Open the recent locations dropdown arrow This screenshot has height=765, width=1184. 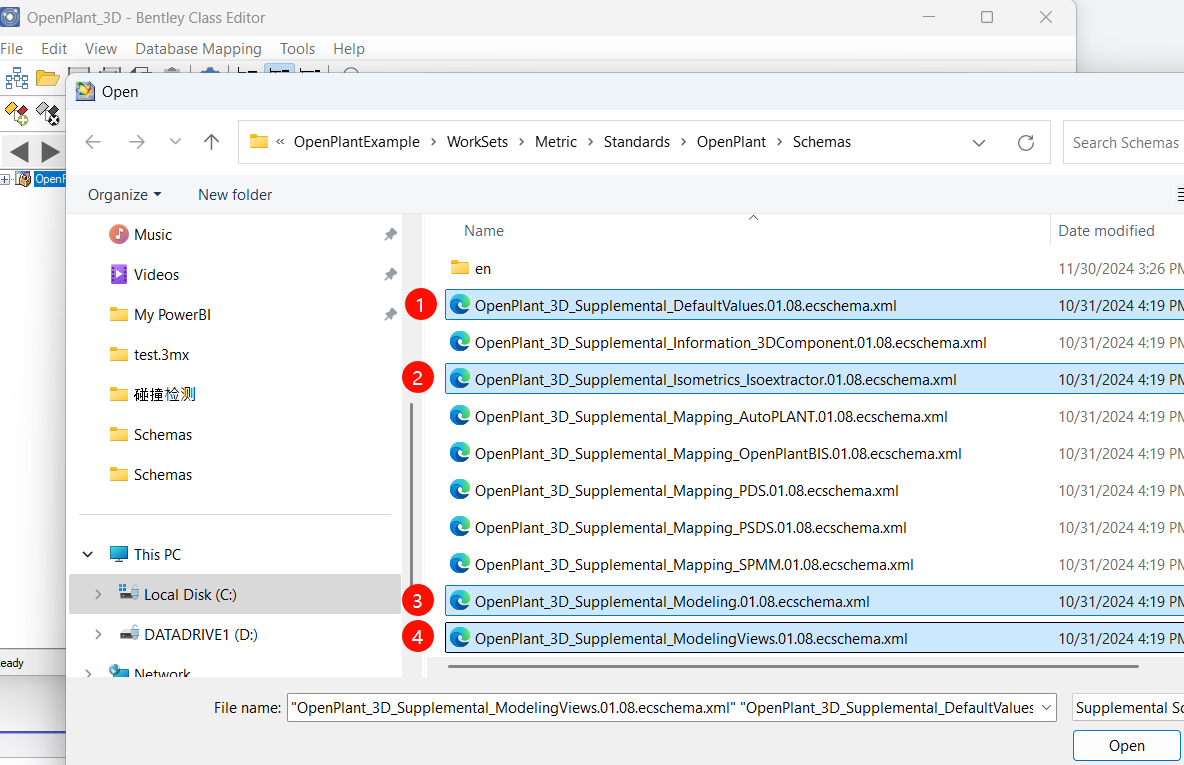click(175, 142)
